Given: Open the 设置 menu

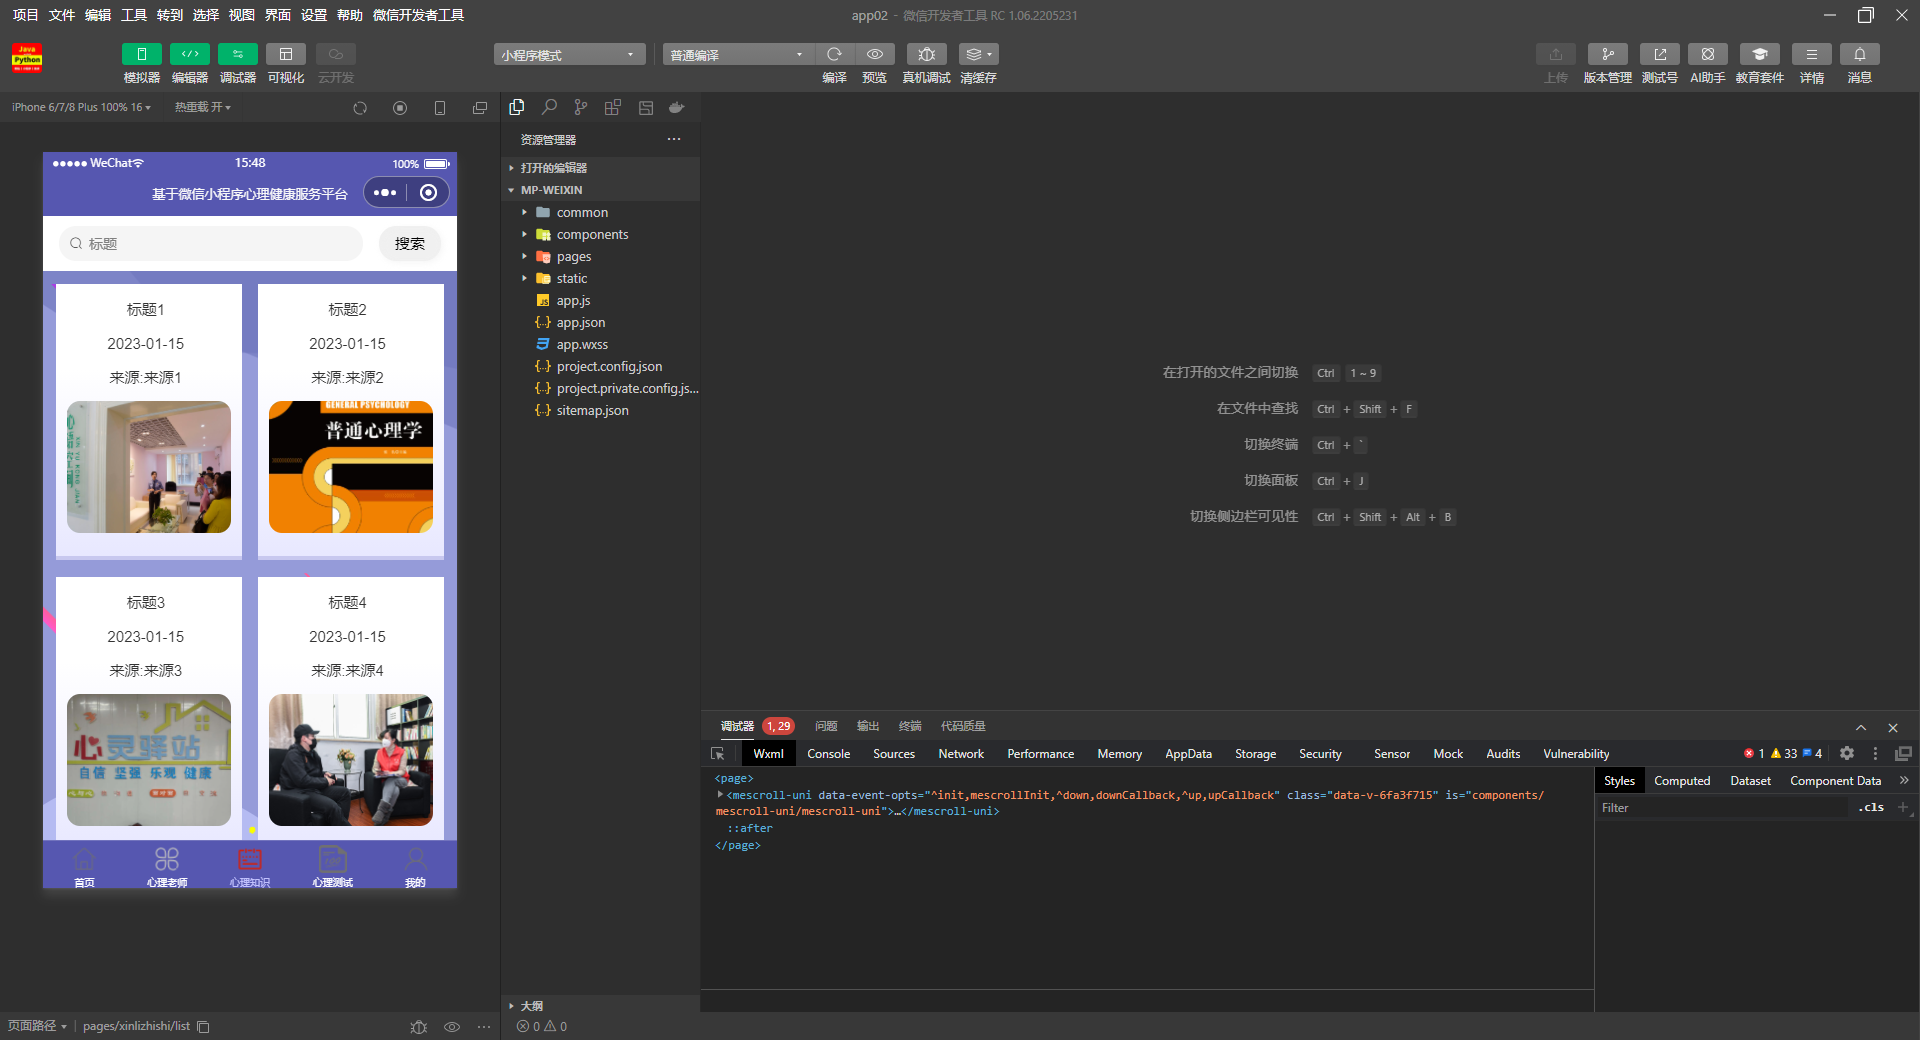Looking at the screenshot, I should pos(314,15).
